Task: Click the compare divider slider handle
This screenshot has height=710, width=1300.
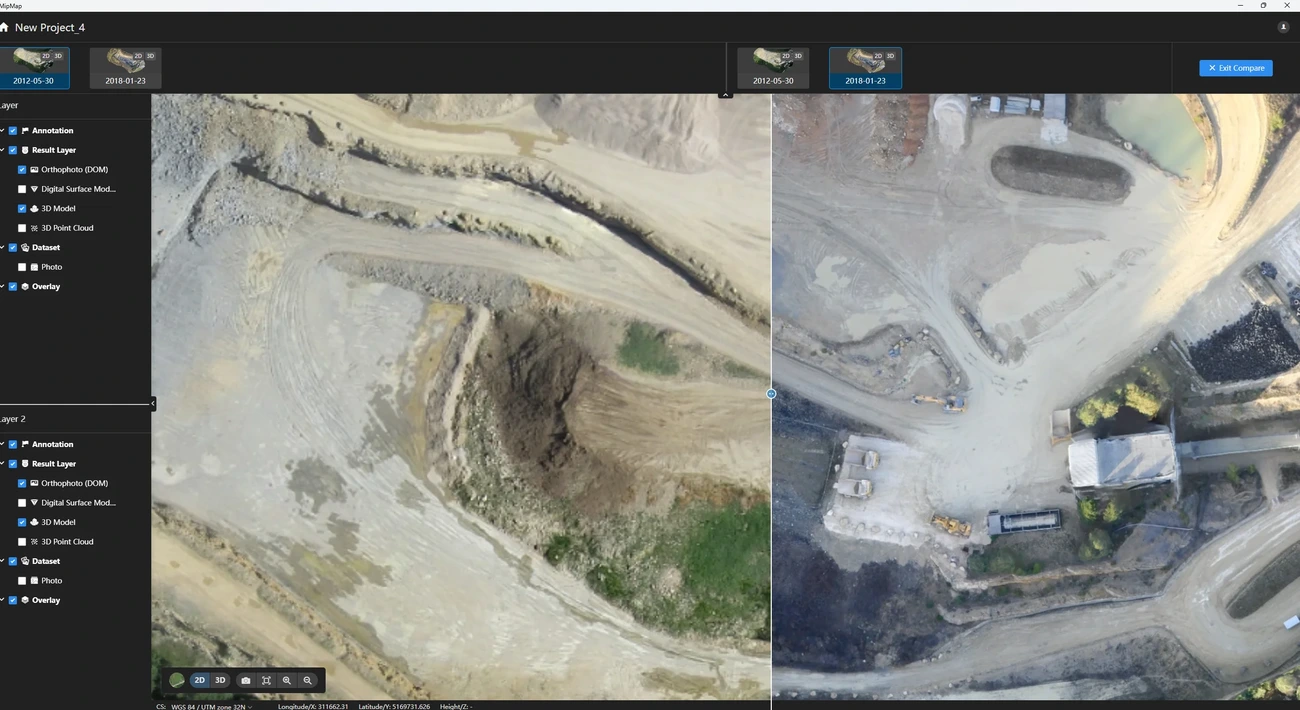Action: [x=771, y=394]
